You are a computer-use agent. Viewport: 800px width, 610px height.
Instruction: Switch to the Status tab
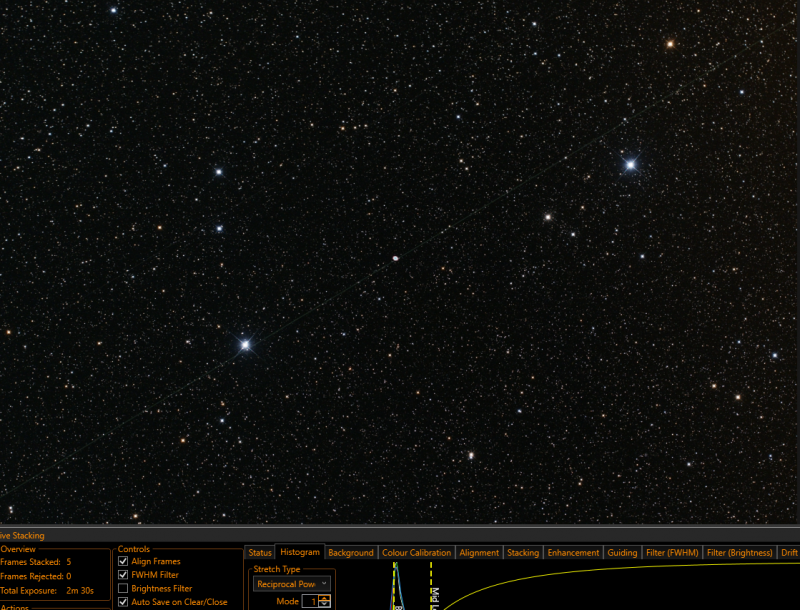(260, 552)
